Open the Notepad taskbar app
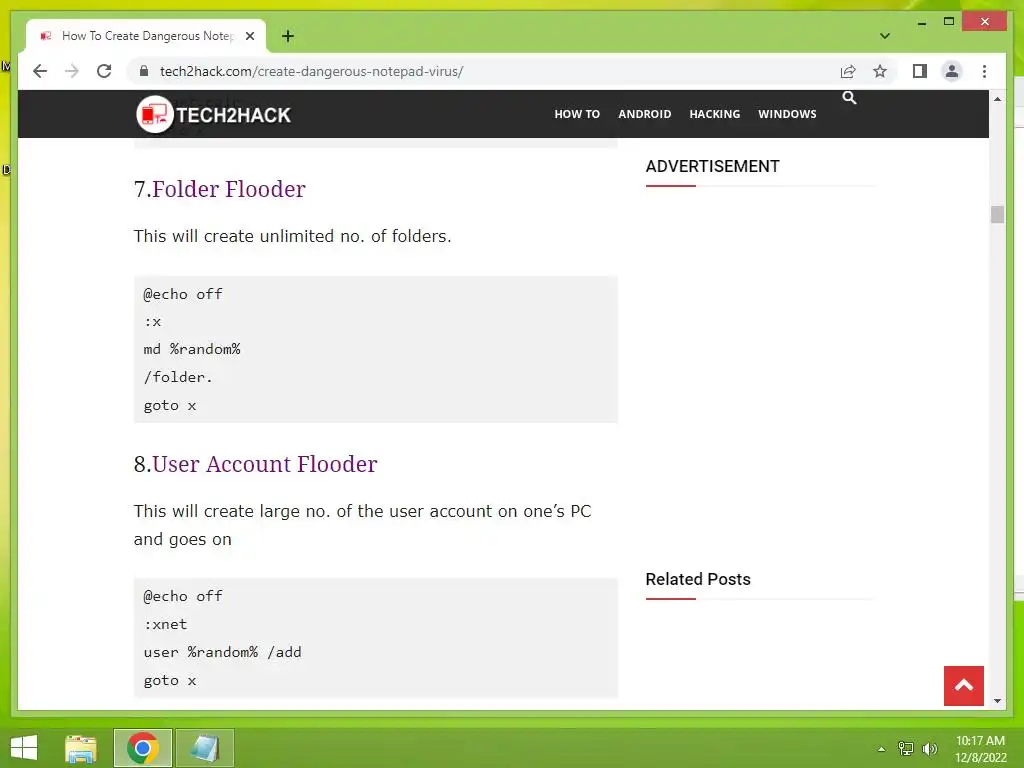Viewport: 1024px width, 768px height. pyautogui.click(x=204, y=748)
